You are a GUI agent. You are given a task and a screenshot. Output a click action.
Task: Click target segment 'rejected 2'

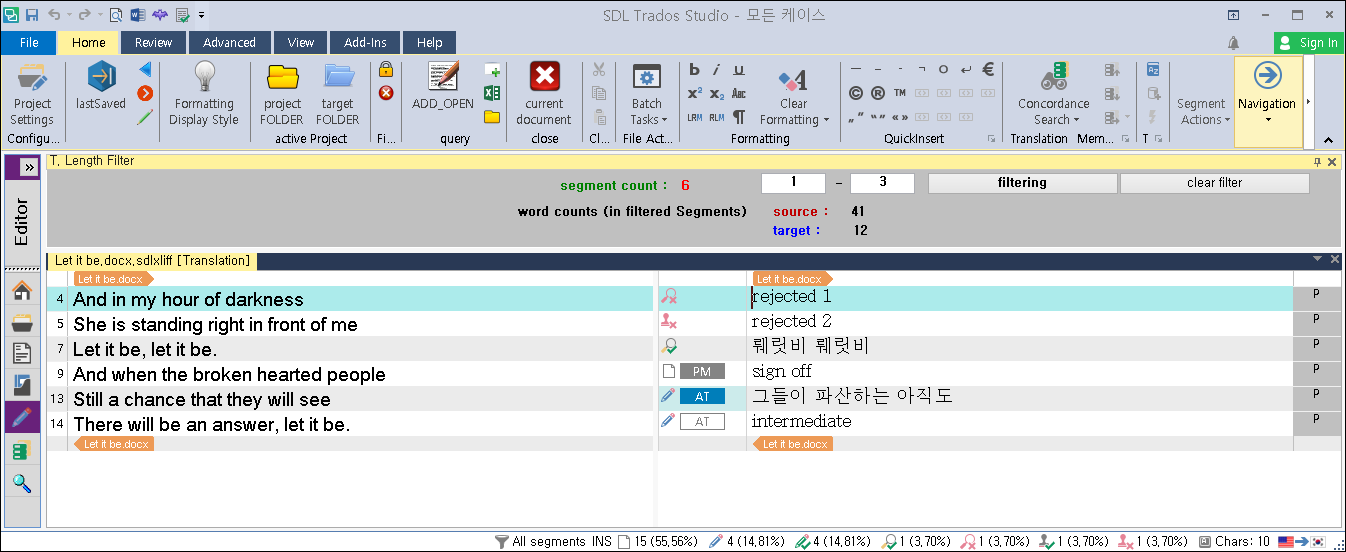coord(791,322)
